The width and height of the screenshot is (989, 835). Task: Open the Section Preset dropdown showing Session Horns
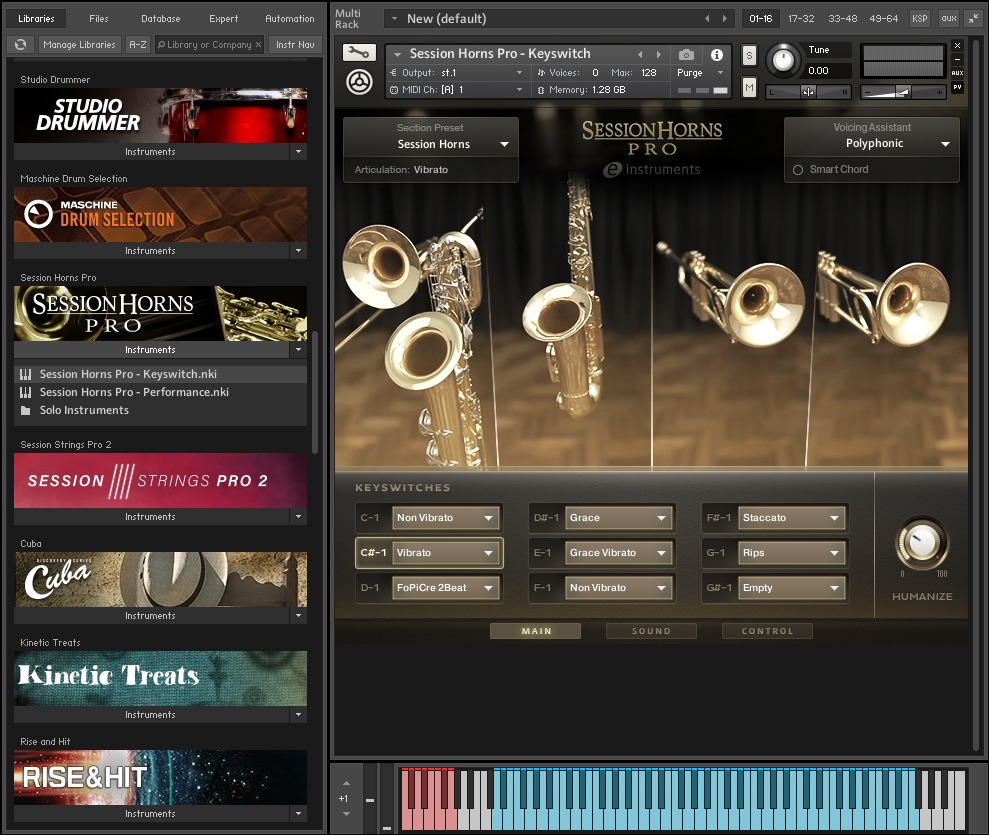coord(430,144)
